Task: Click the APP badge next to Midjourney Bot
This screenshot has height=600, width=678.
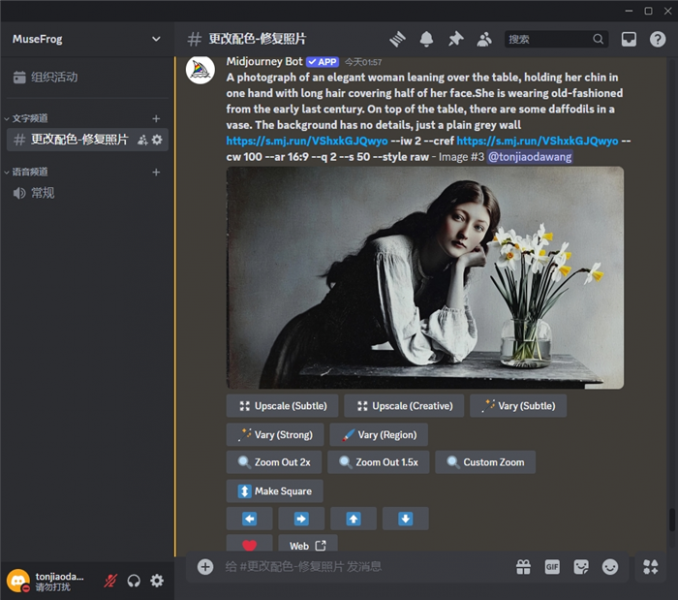Action: tap(322, 62)
